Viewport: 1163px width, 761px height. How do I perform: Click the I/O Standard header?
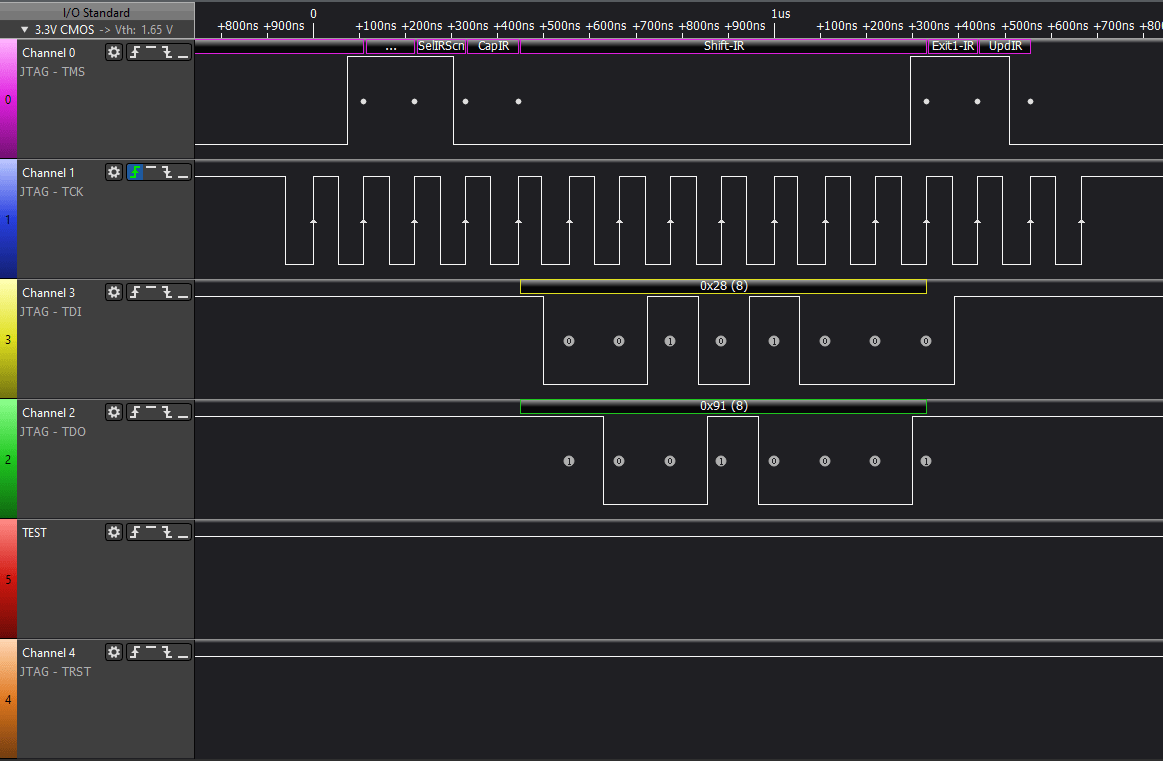pyautogui.click(x=96, y=13)
